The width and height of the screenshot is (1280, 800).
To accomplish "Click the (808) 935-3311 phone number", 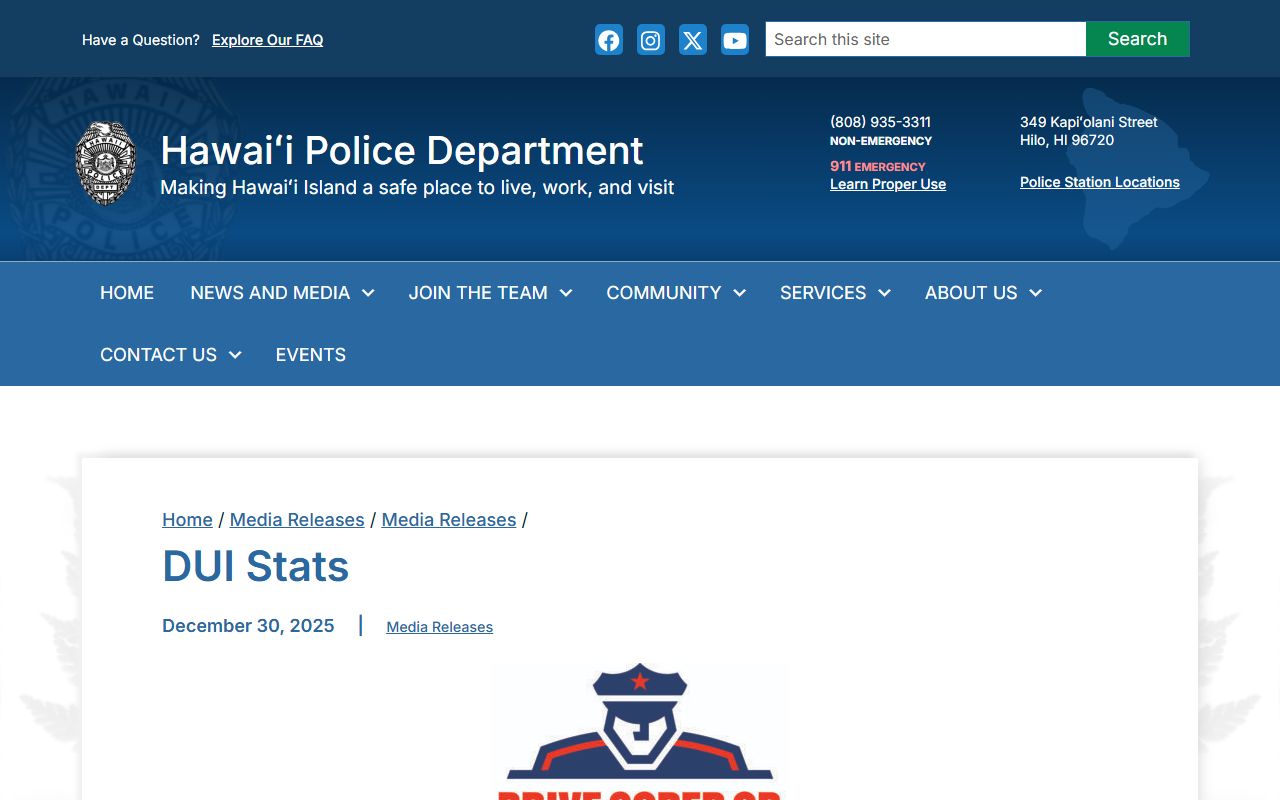I will pos(880,122).
